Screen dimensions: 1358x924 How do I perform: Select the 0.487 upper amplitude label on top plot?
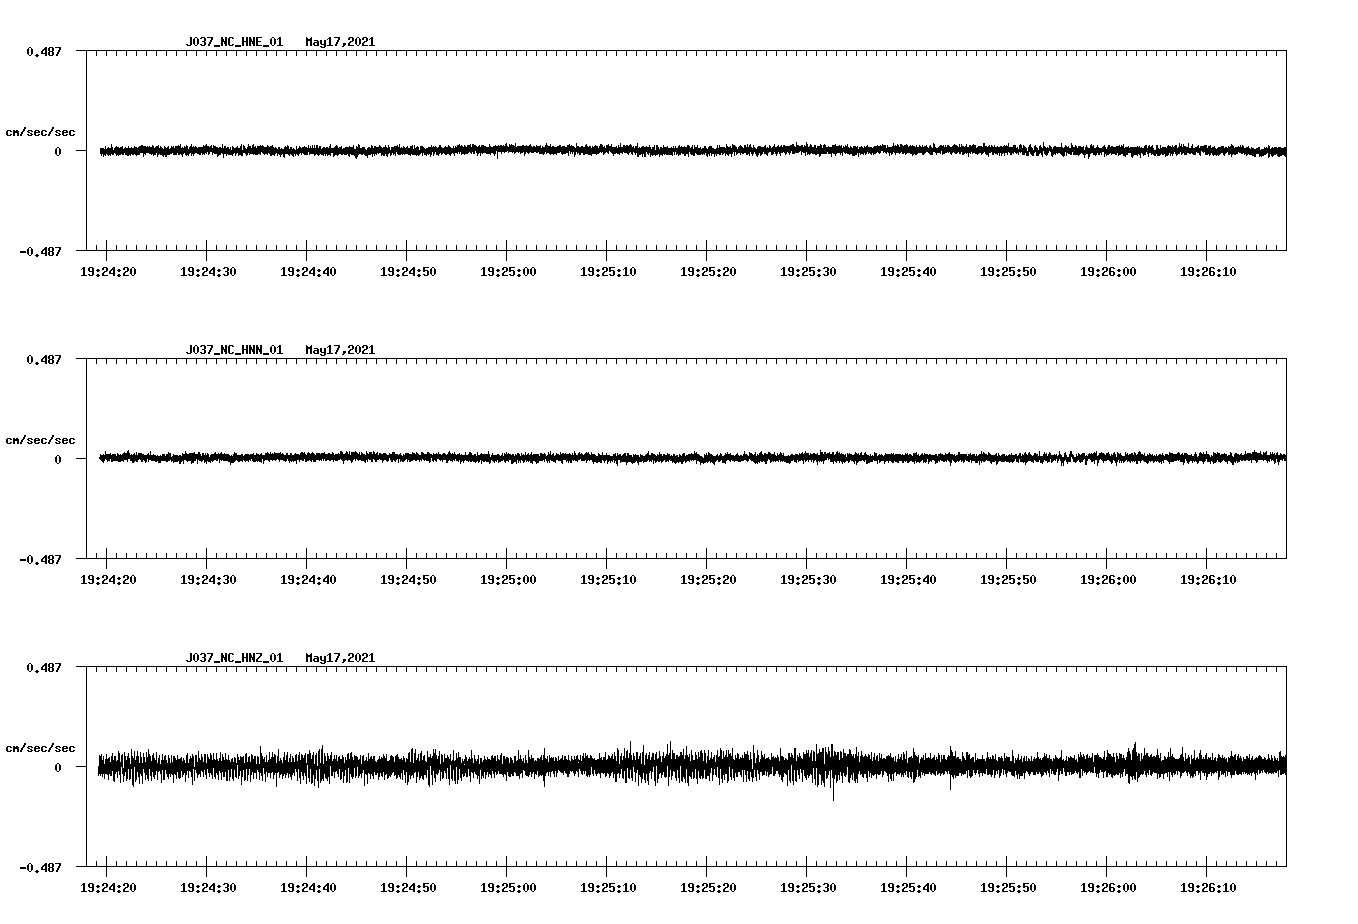click(46, 51)
